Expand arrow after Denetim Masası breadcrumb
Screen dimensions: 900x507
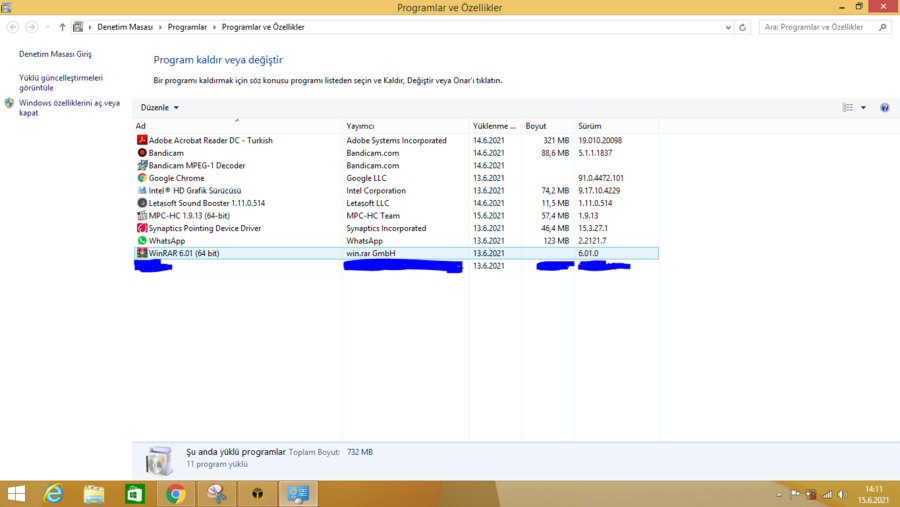pos(160,27)
